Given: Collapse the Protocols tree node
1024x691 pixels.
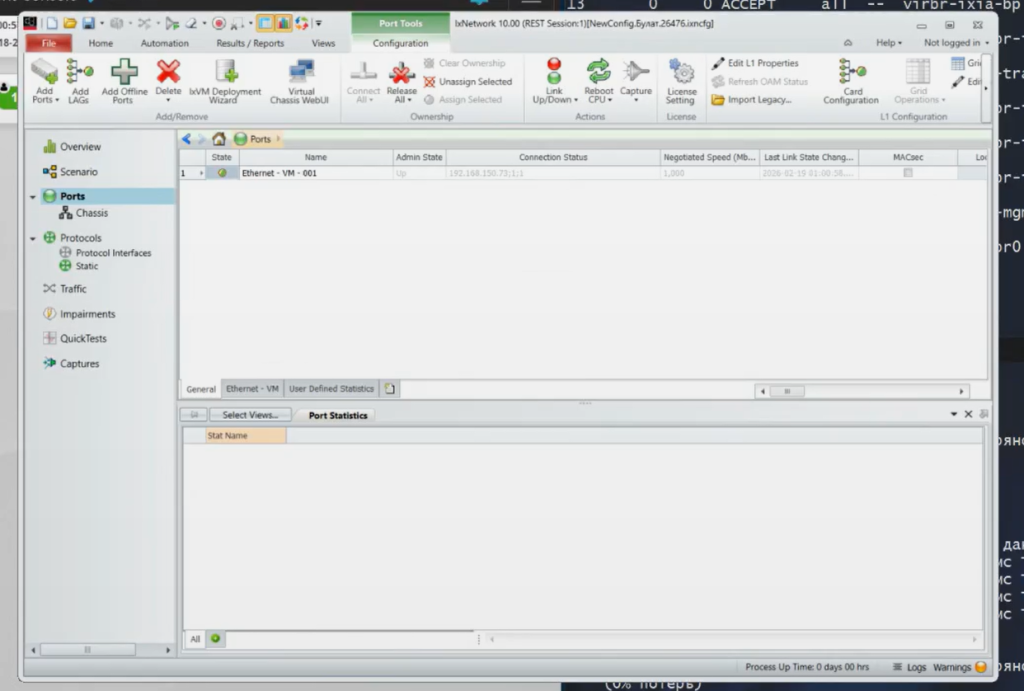Looking at the screenshot, I should (33, 238).
